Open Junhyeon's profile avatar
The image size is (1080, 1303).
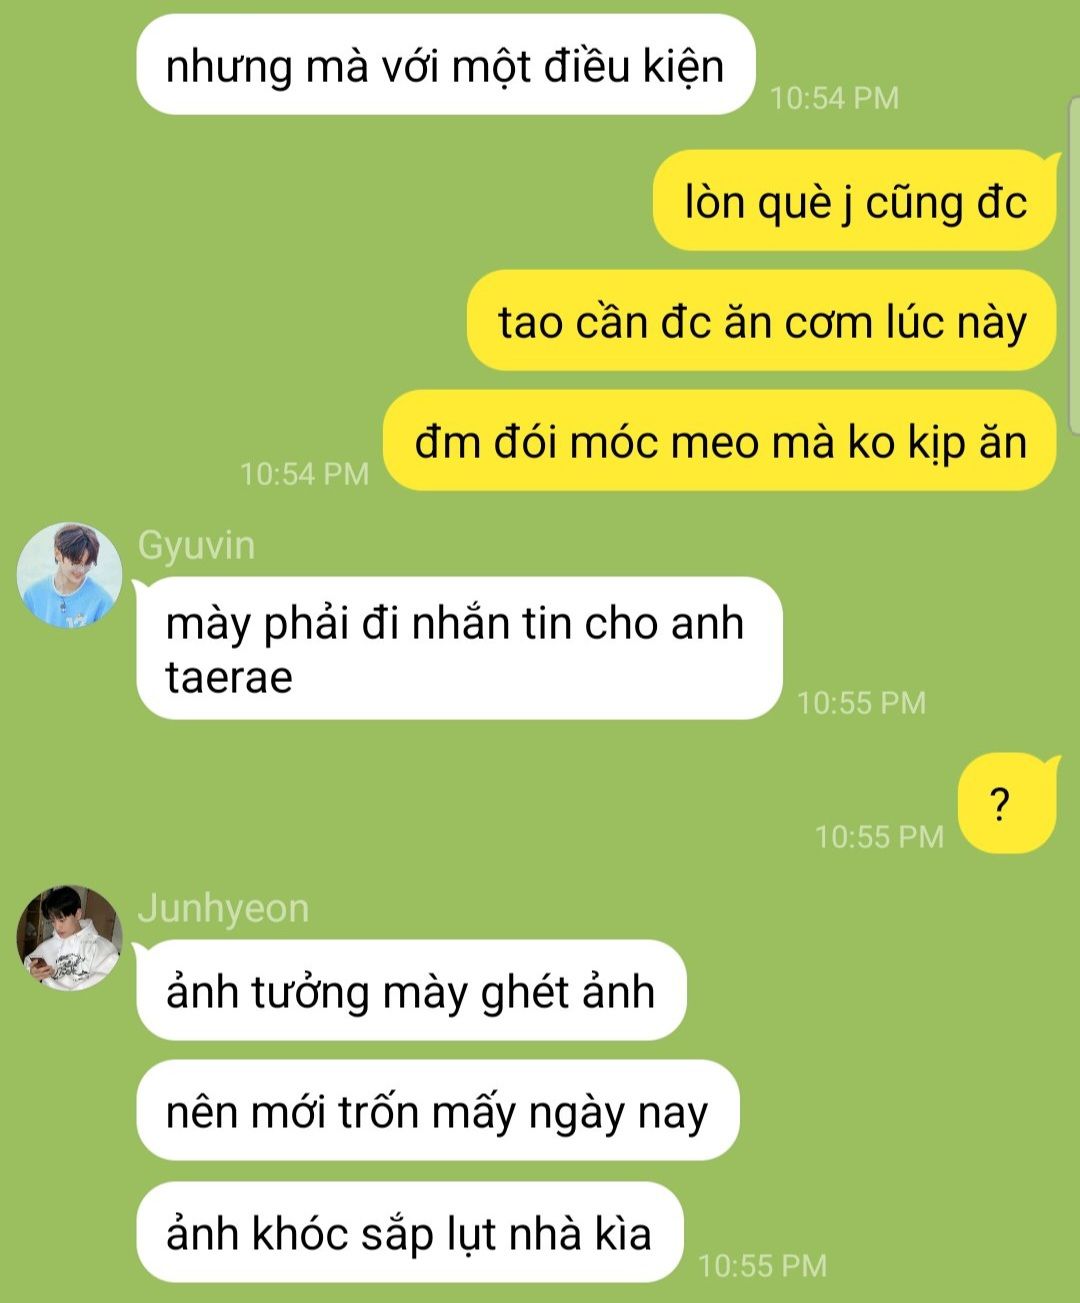(x=70, y=938)
